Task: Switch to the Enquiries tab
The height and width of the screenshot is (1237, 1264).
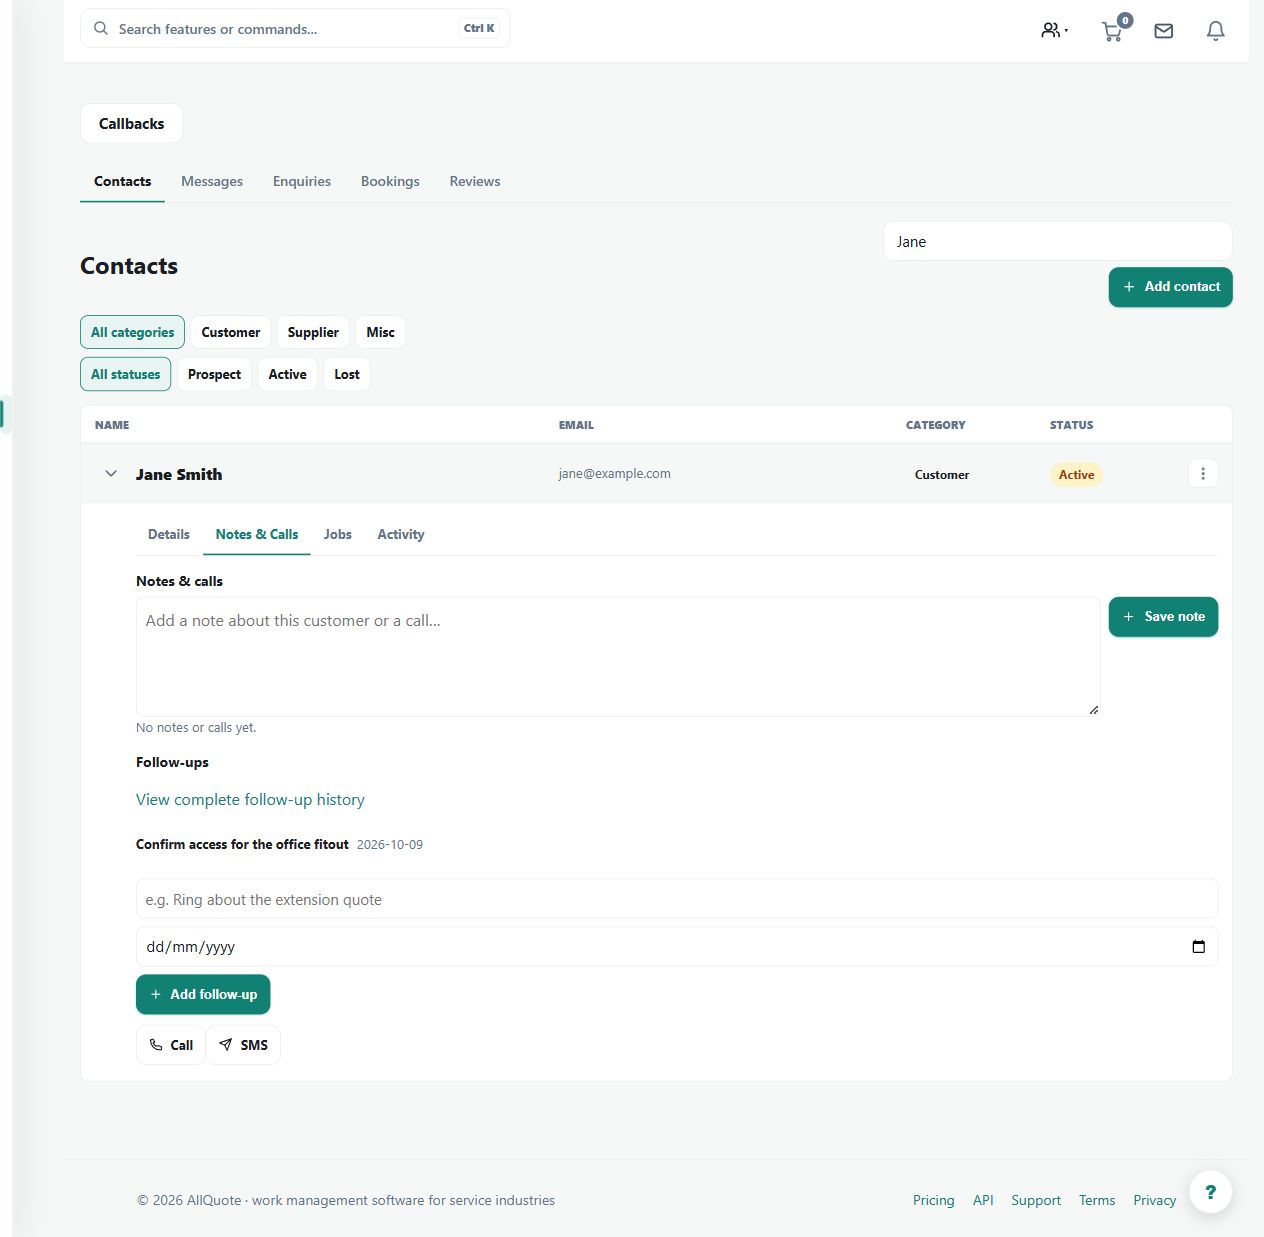Action: tap(302, 182)
